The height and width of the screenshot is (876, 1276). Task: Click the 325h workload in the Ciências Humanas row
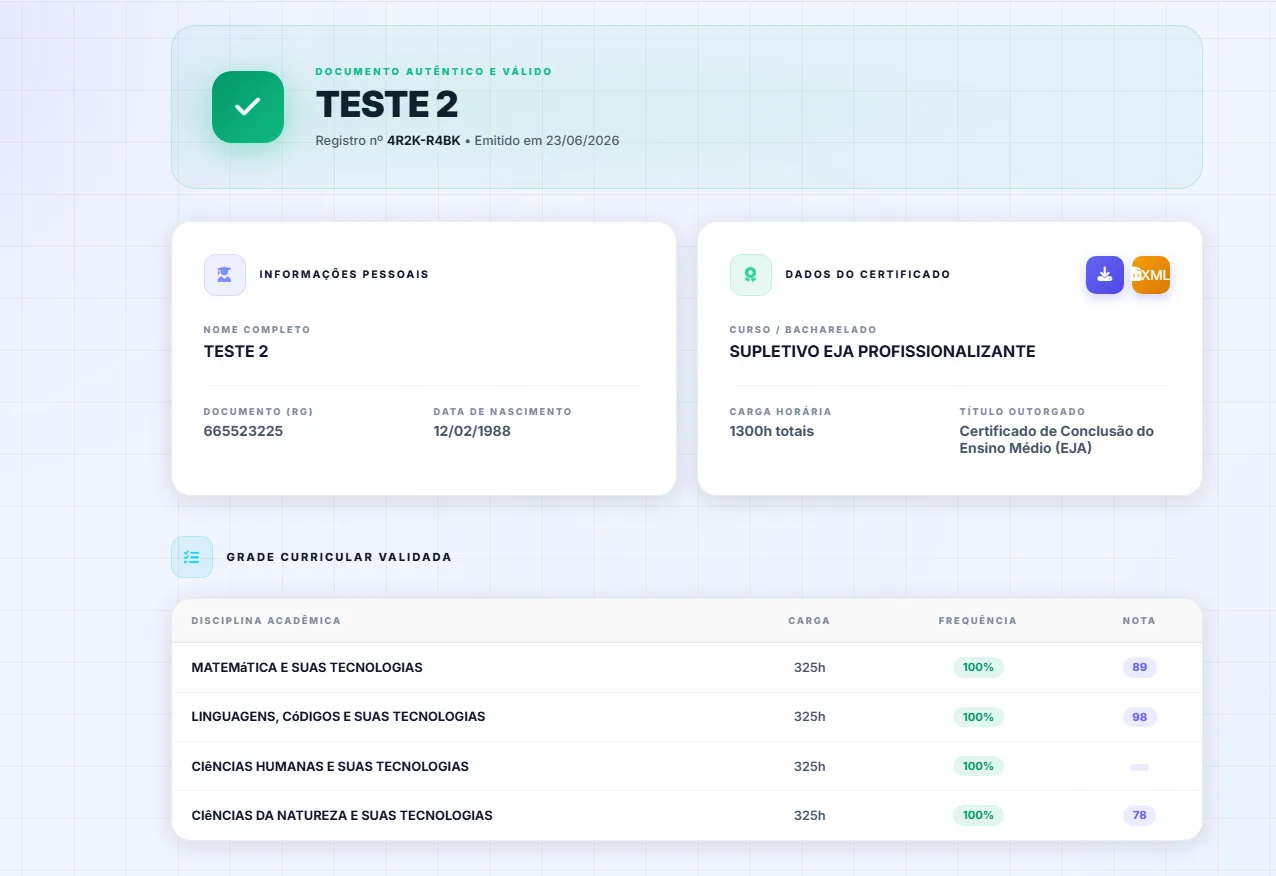pyautogui.click(x=810, y=767)
